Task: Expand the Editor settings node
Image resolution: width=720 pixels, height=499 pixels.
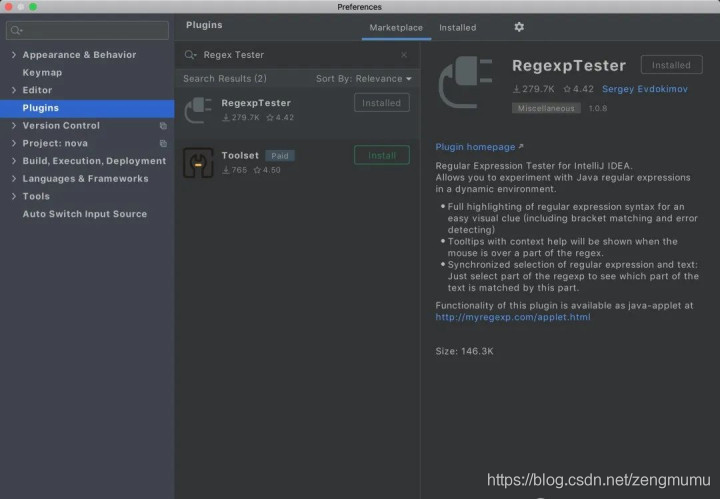Action: coord(14,90)
